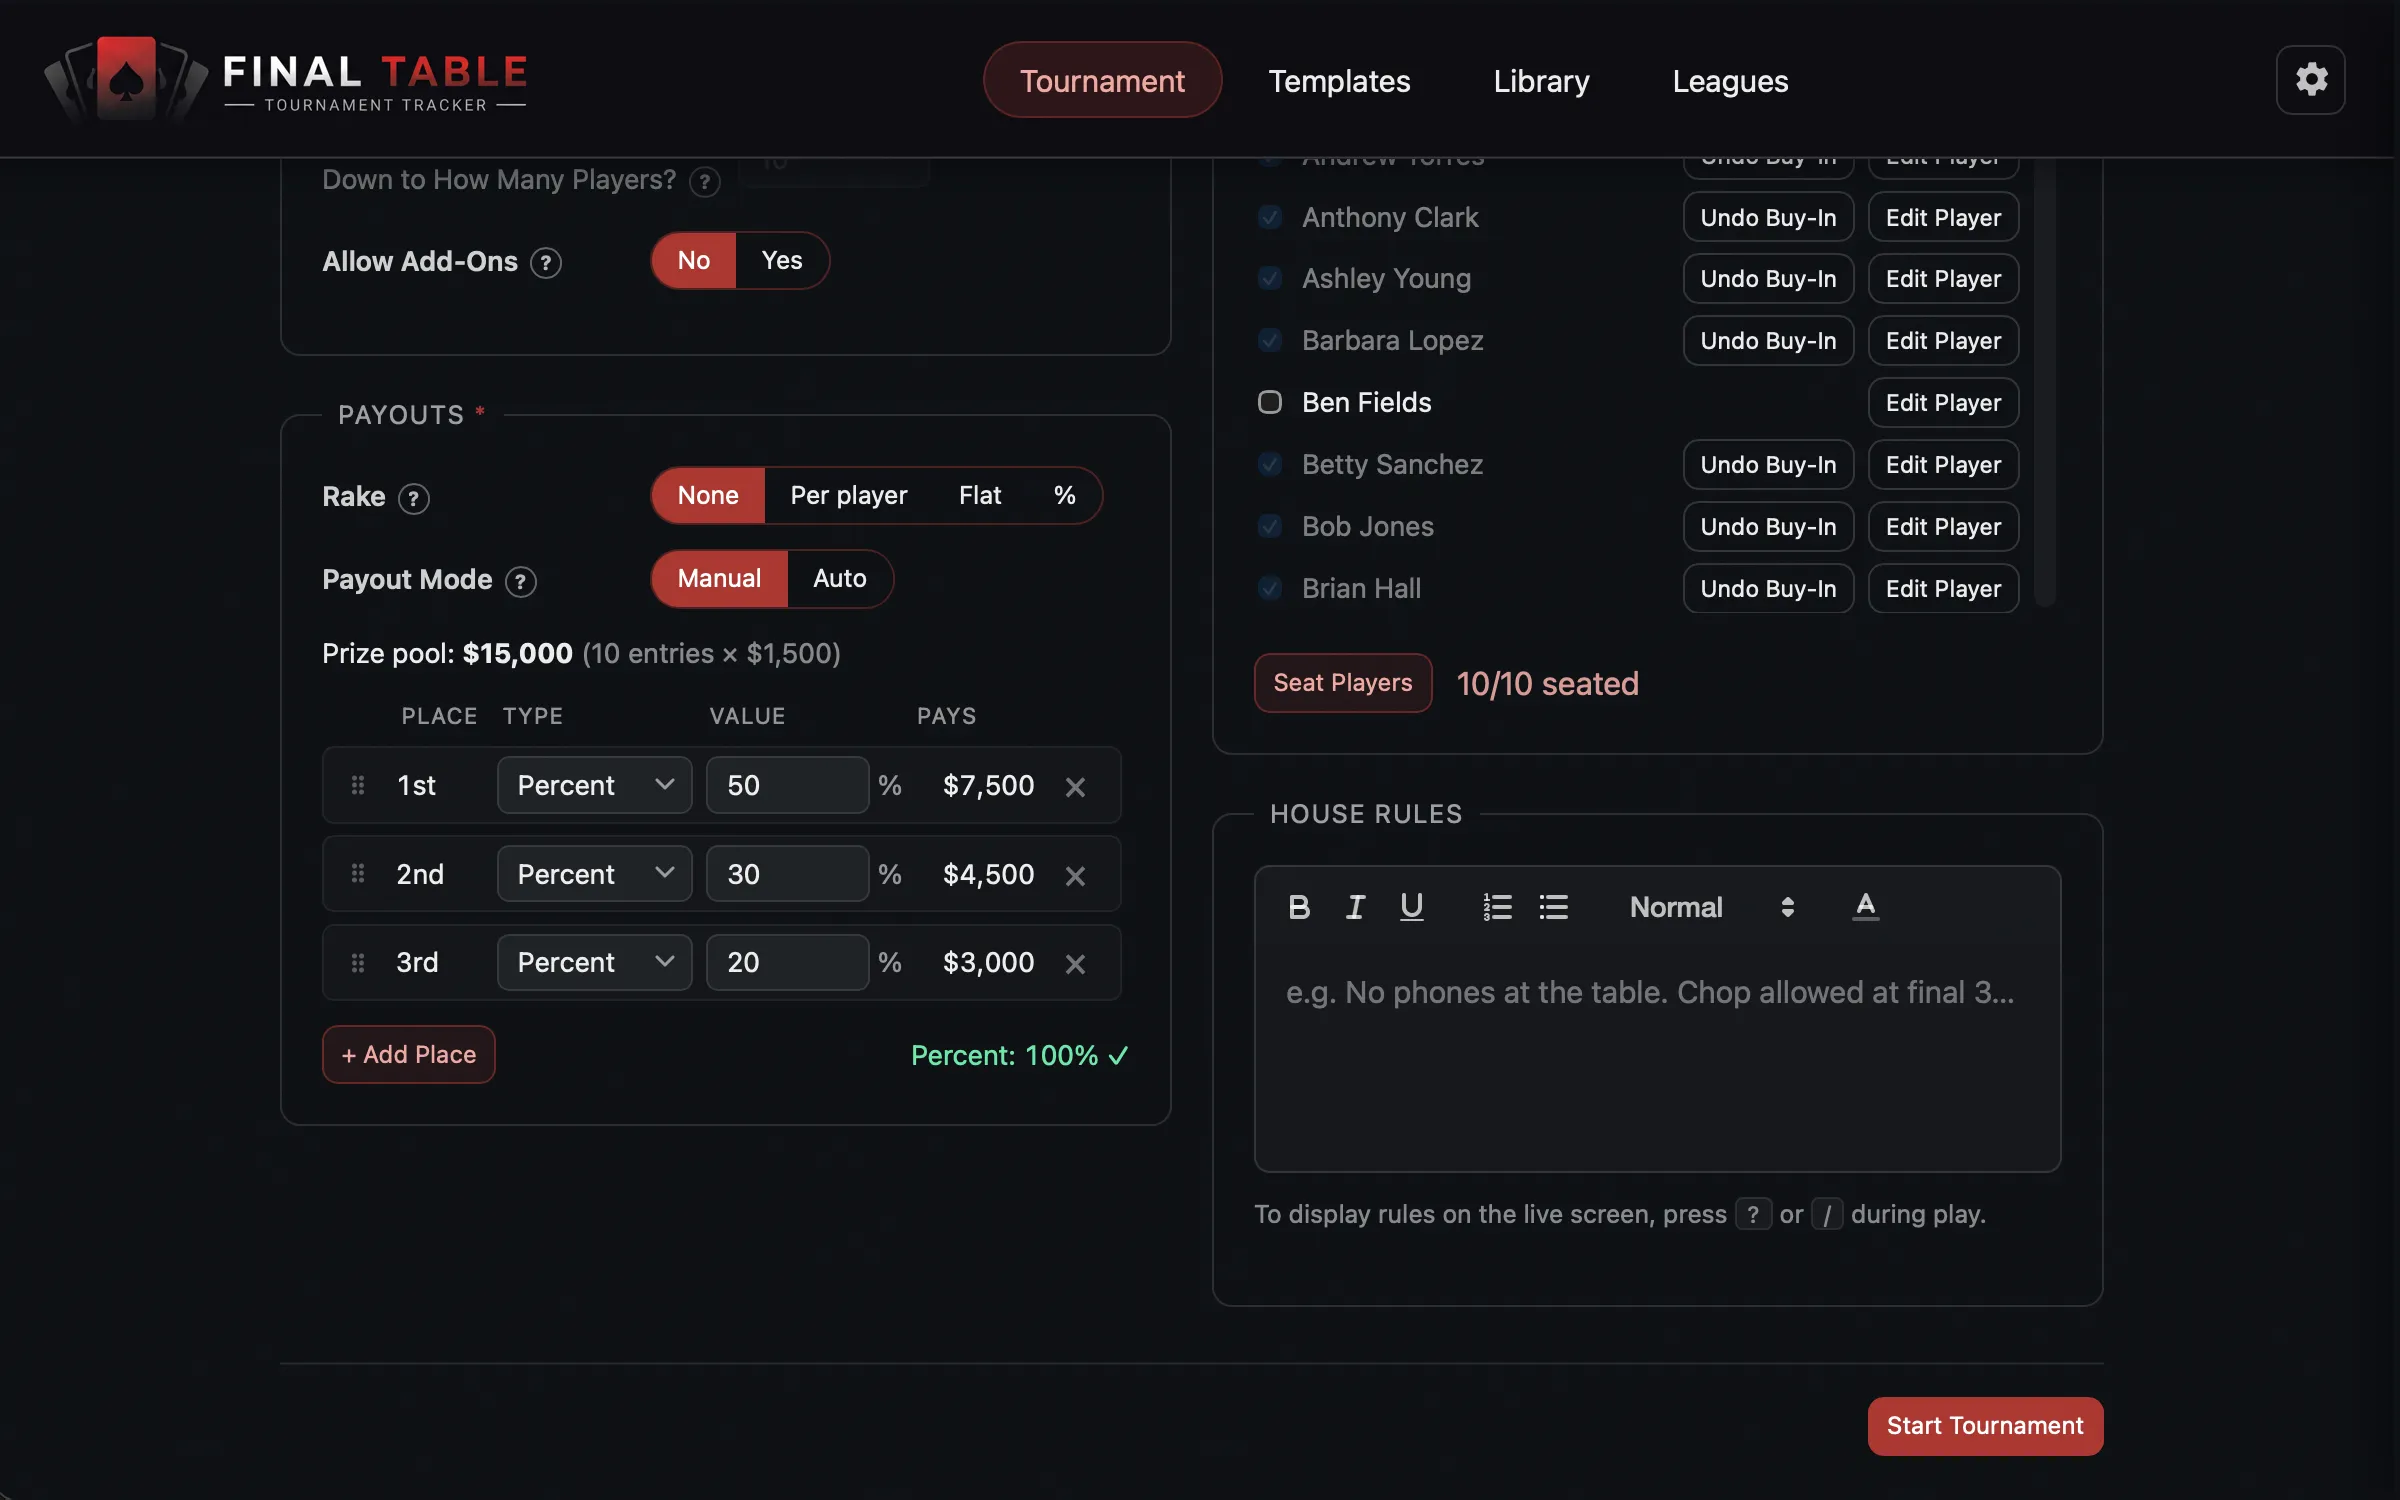Switch Payout Mode to Auto
This screenshot has width=2400, height=1500.
coord(840,579)
